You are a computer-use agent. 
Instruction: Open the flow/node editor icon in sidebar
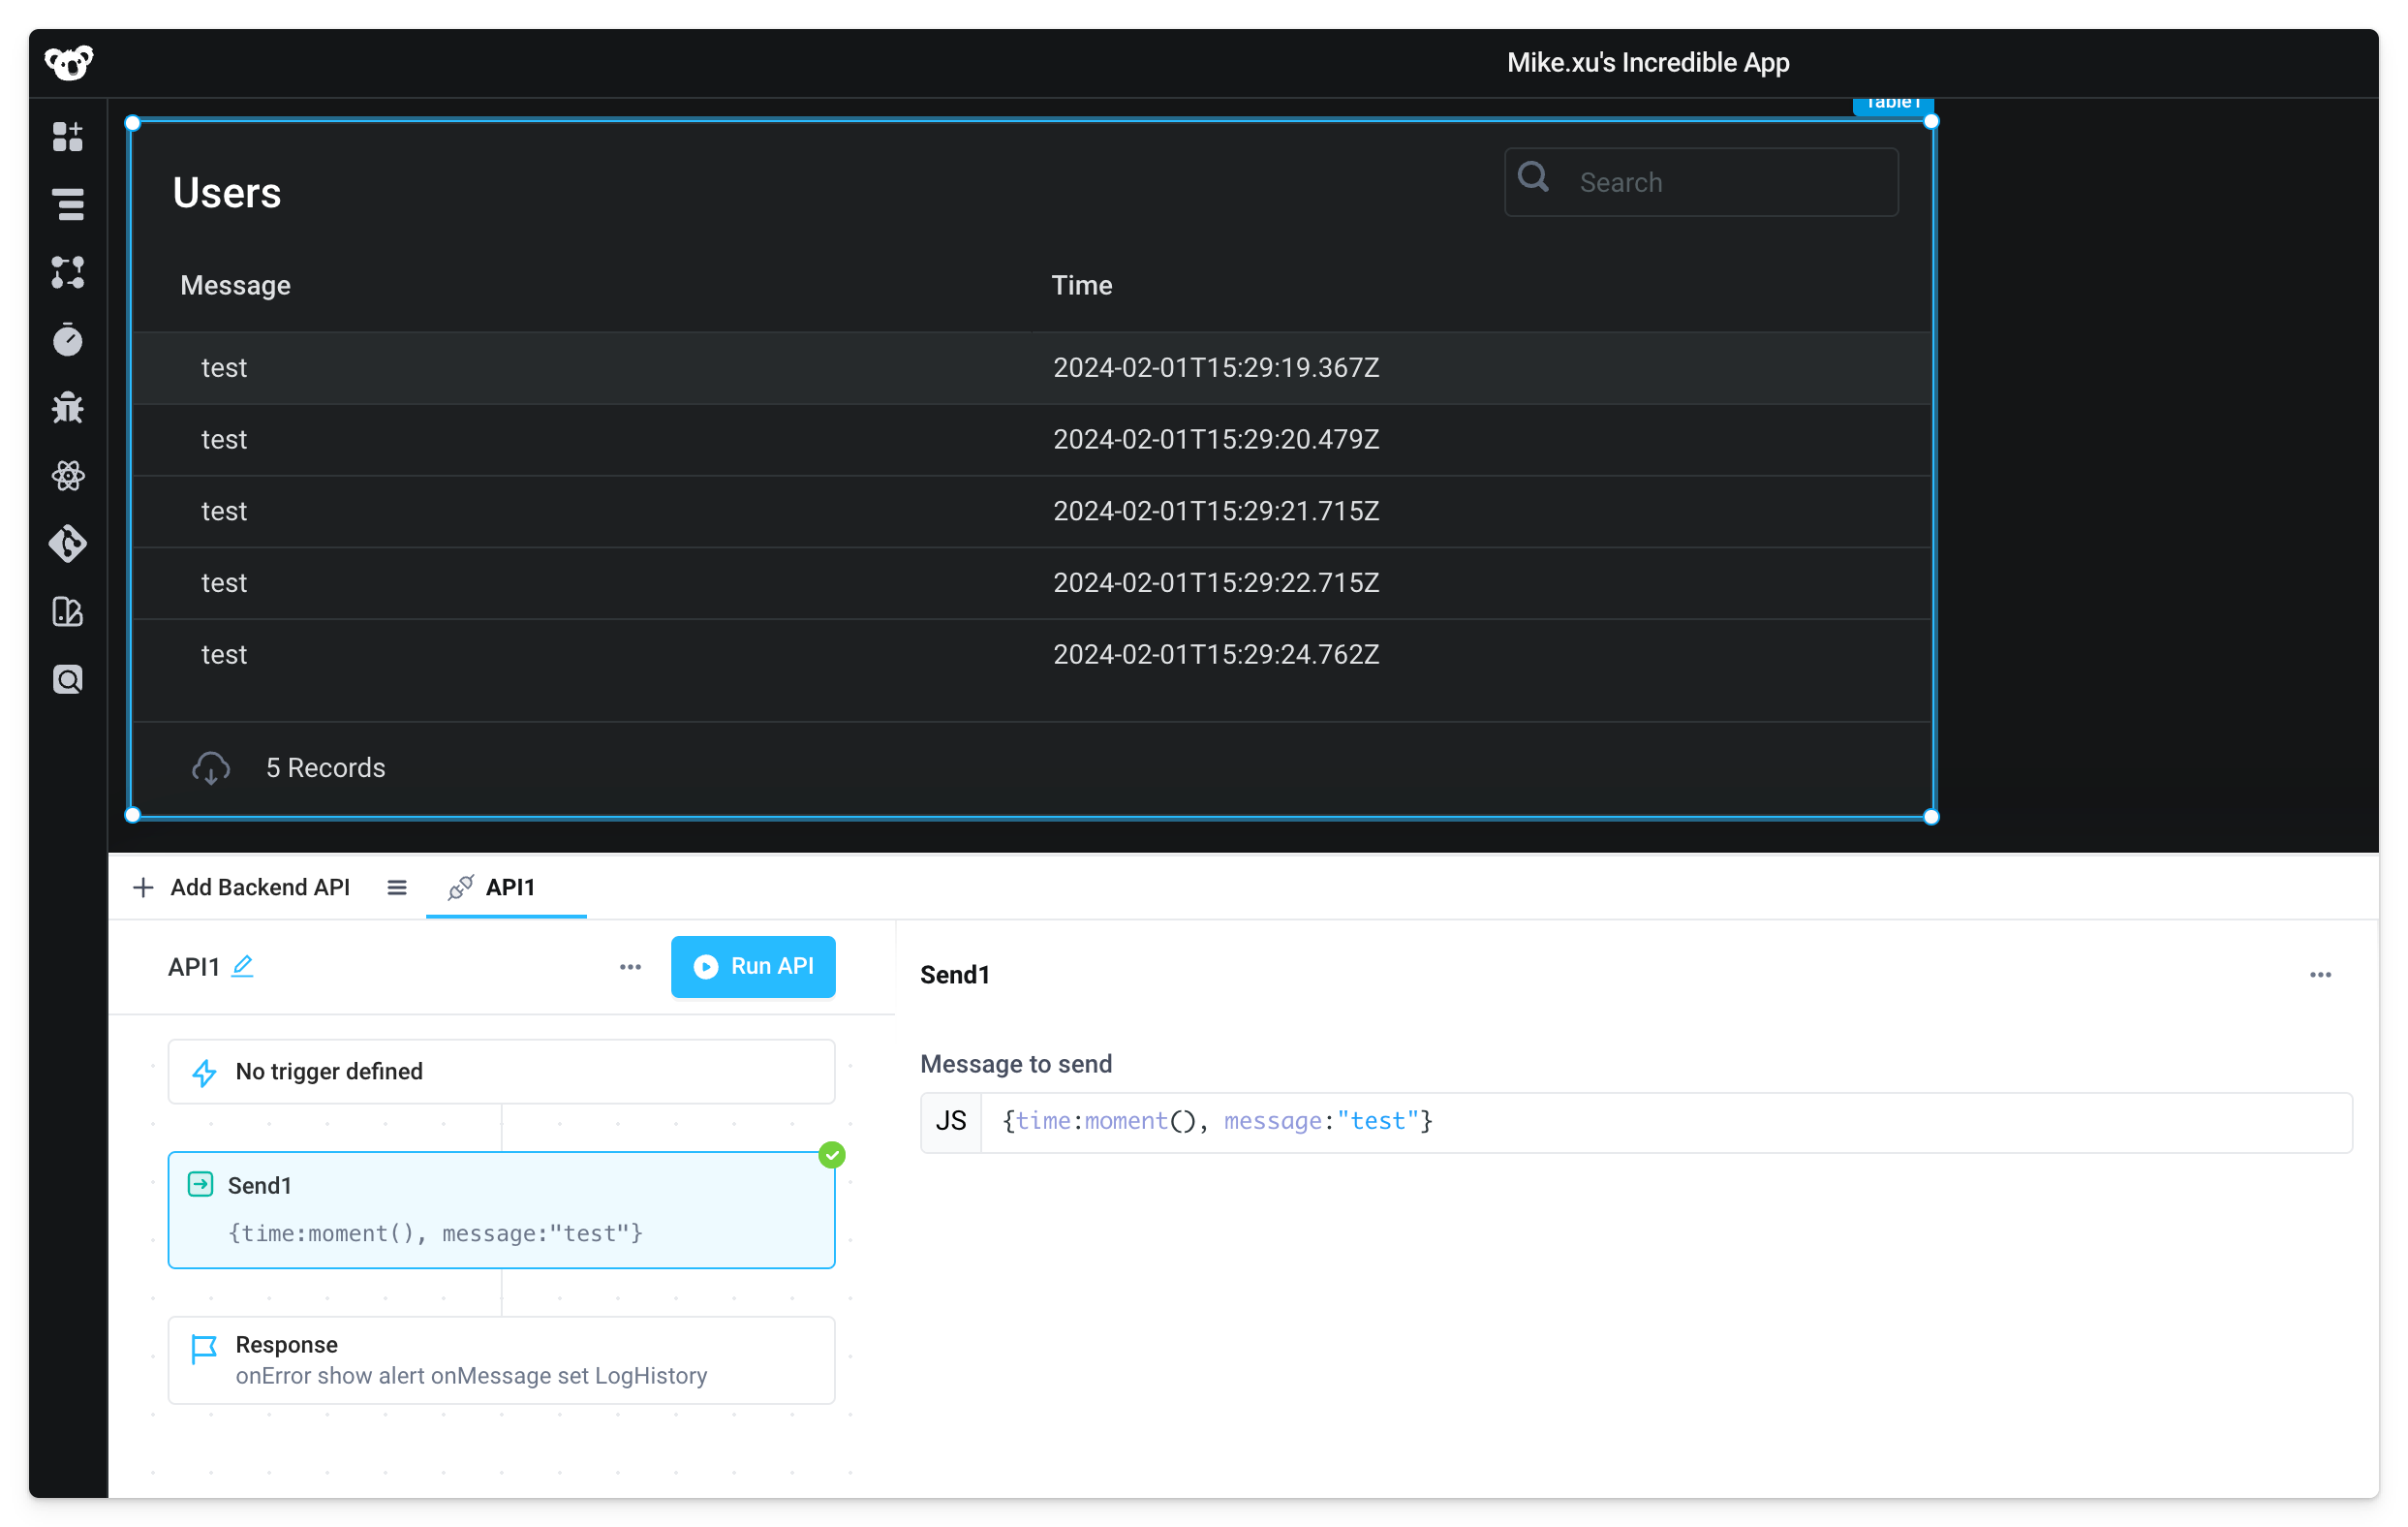67,273
